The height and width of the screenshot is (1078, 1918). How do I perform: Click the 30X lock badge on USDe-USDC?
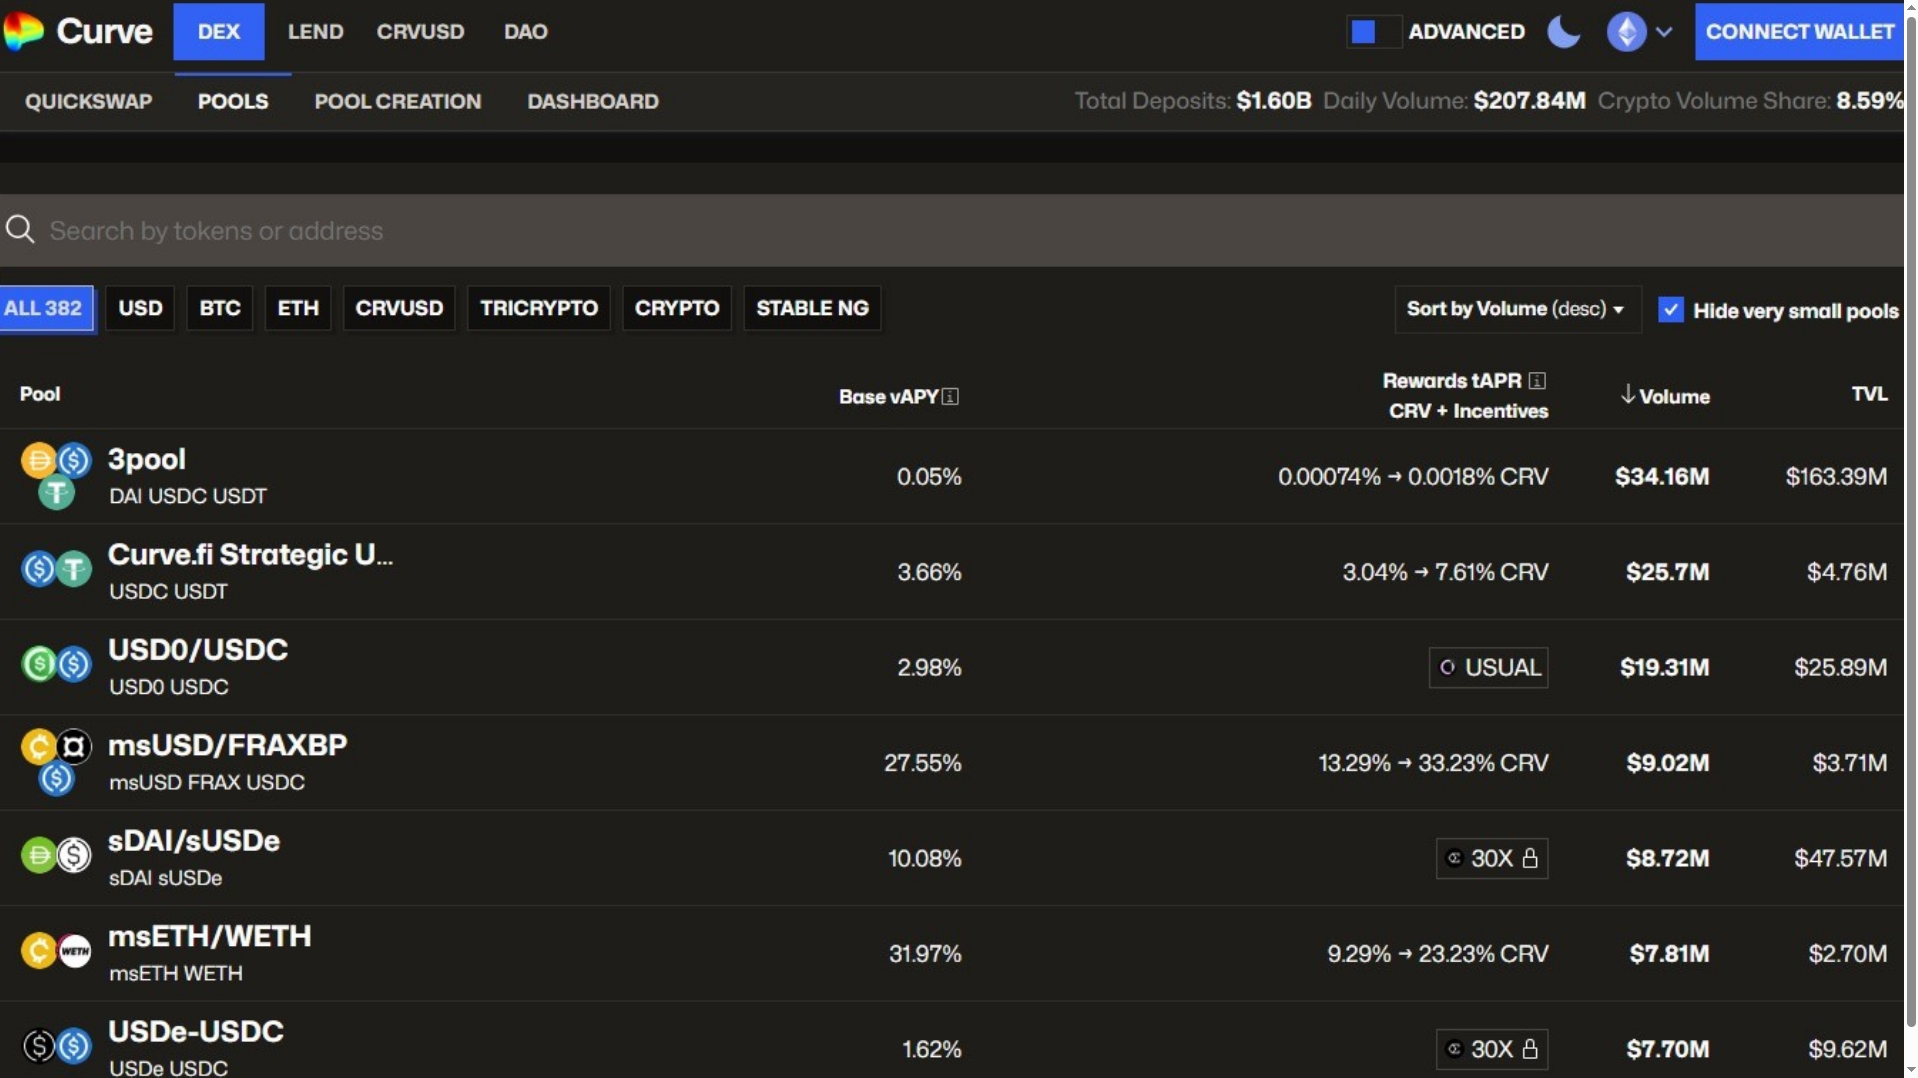coord(1491,1049)
